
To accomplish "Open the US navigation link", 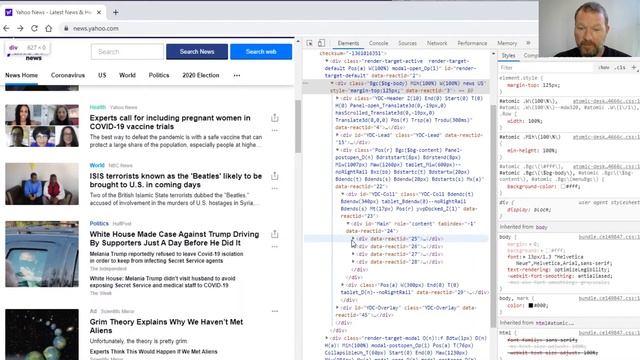I will click(102, 76).
